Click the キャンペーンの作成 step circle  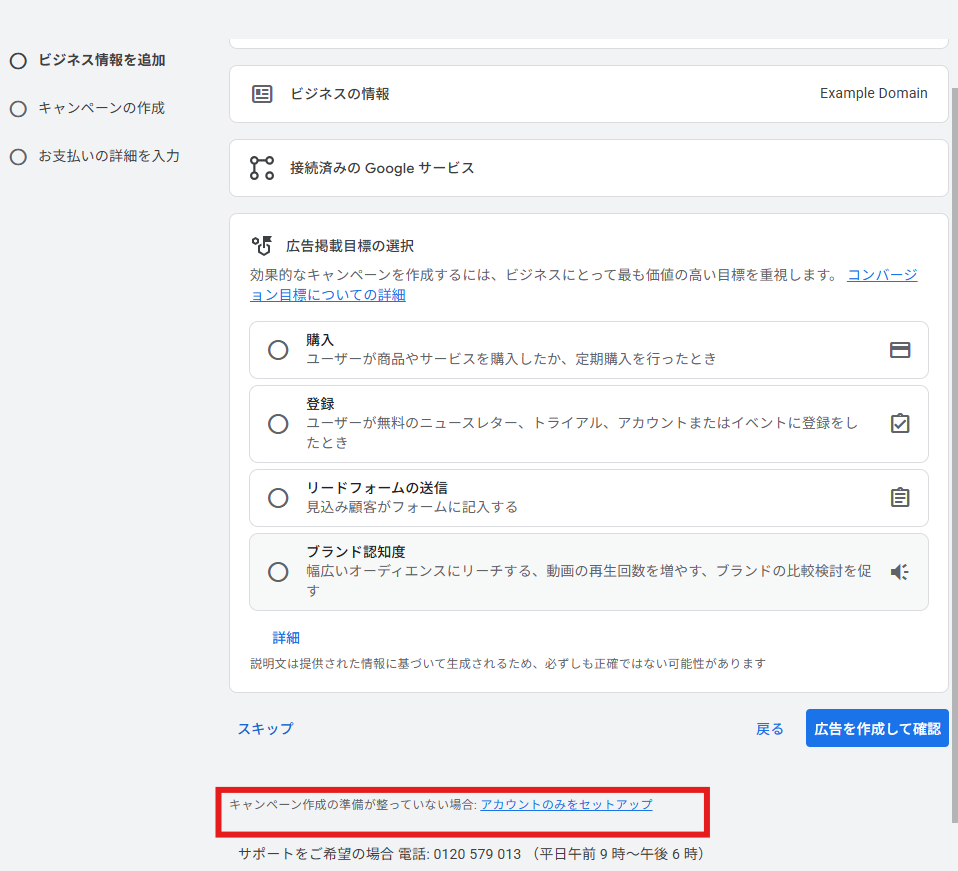[x=18, y=109]
